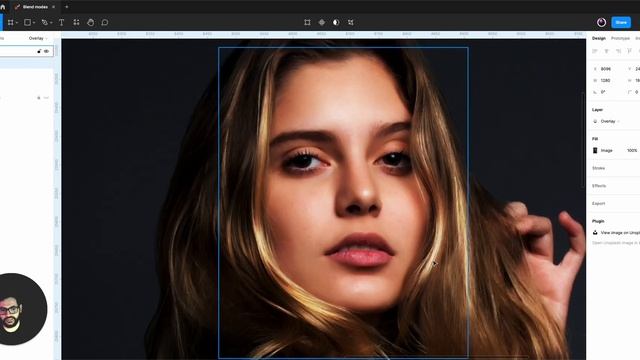Open the Resources components tool
Viewport: 640px width, 360px height.
pyautogui.click(x=76, y=22)
